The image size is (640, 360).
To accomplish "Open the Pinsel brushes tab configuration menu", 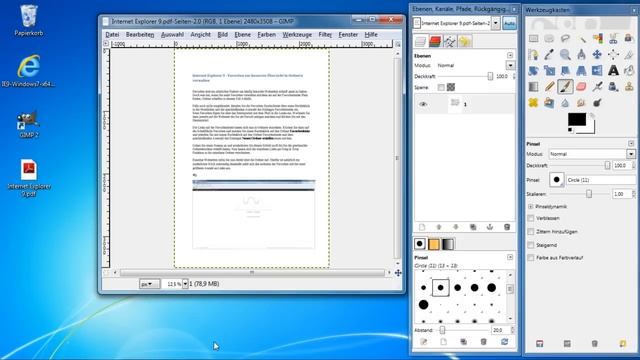I will point(510,257).
